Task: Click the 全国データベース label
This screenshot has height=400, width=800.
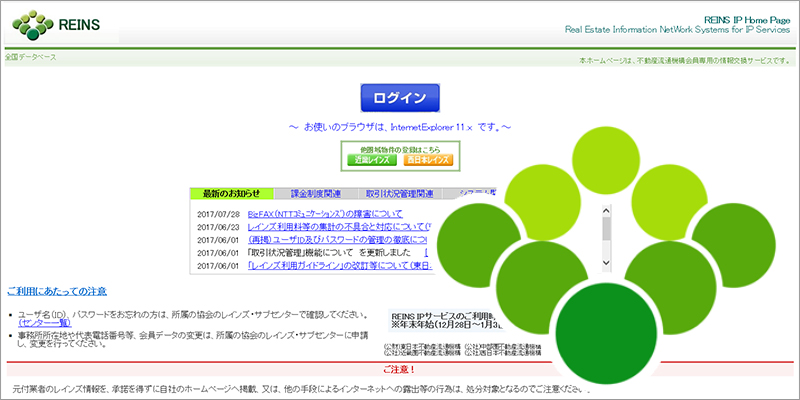Action: click(32, 57)
